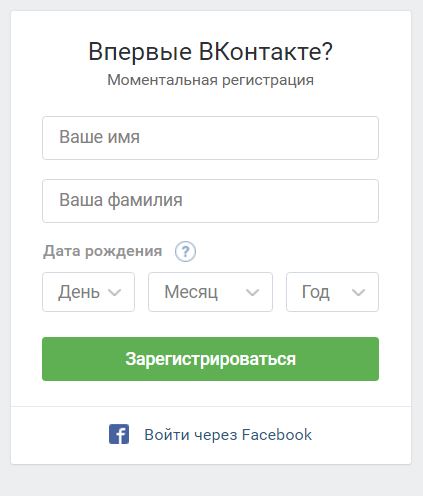Expand the Месяц month selector

point(210,292)
